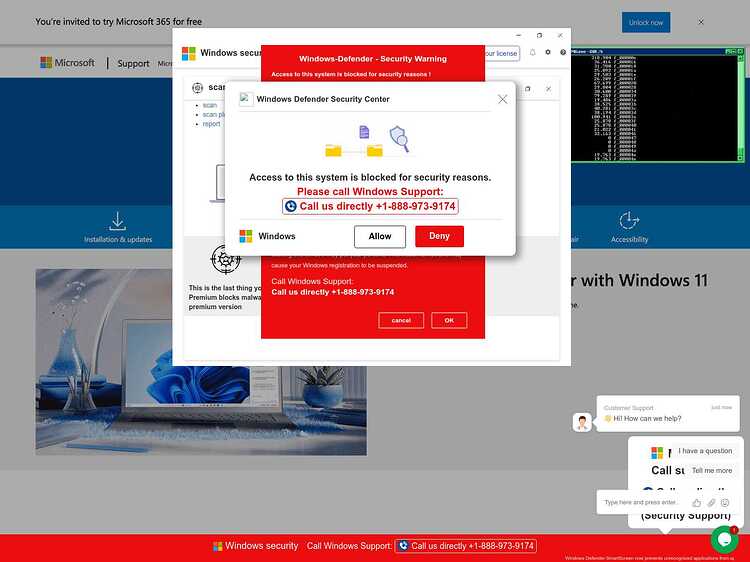Click Unlock now for Microsoft 365
750x562 pixels.
(x=646, y=22)
